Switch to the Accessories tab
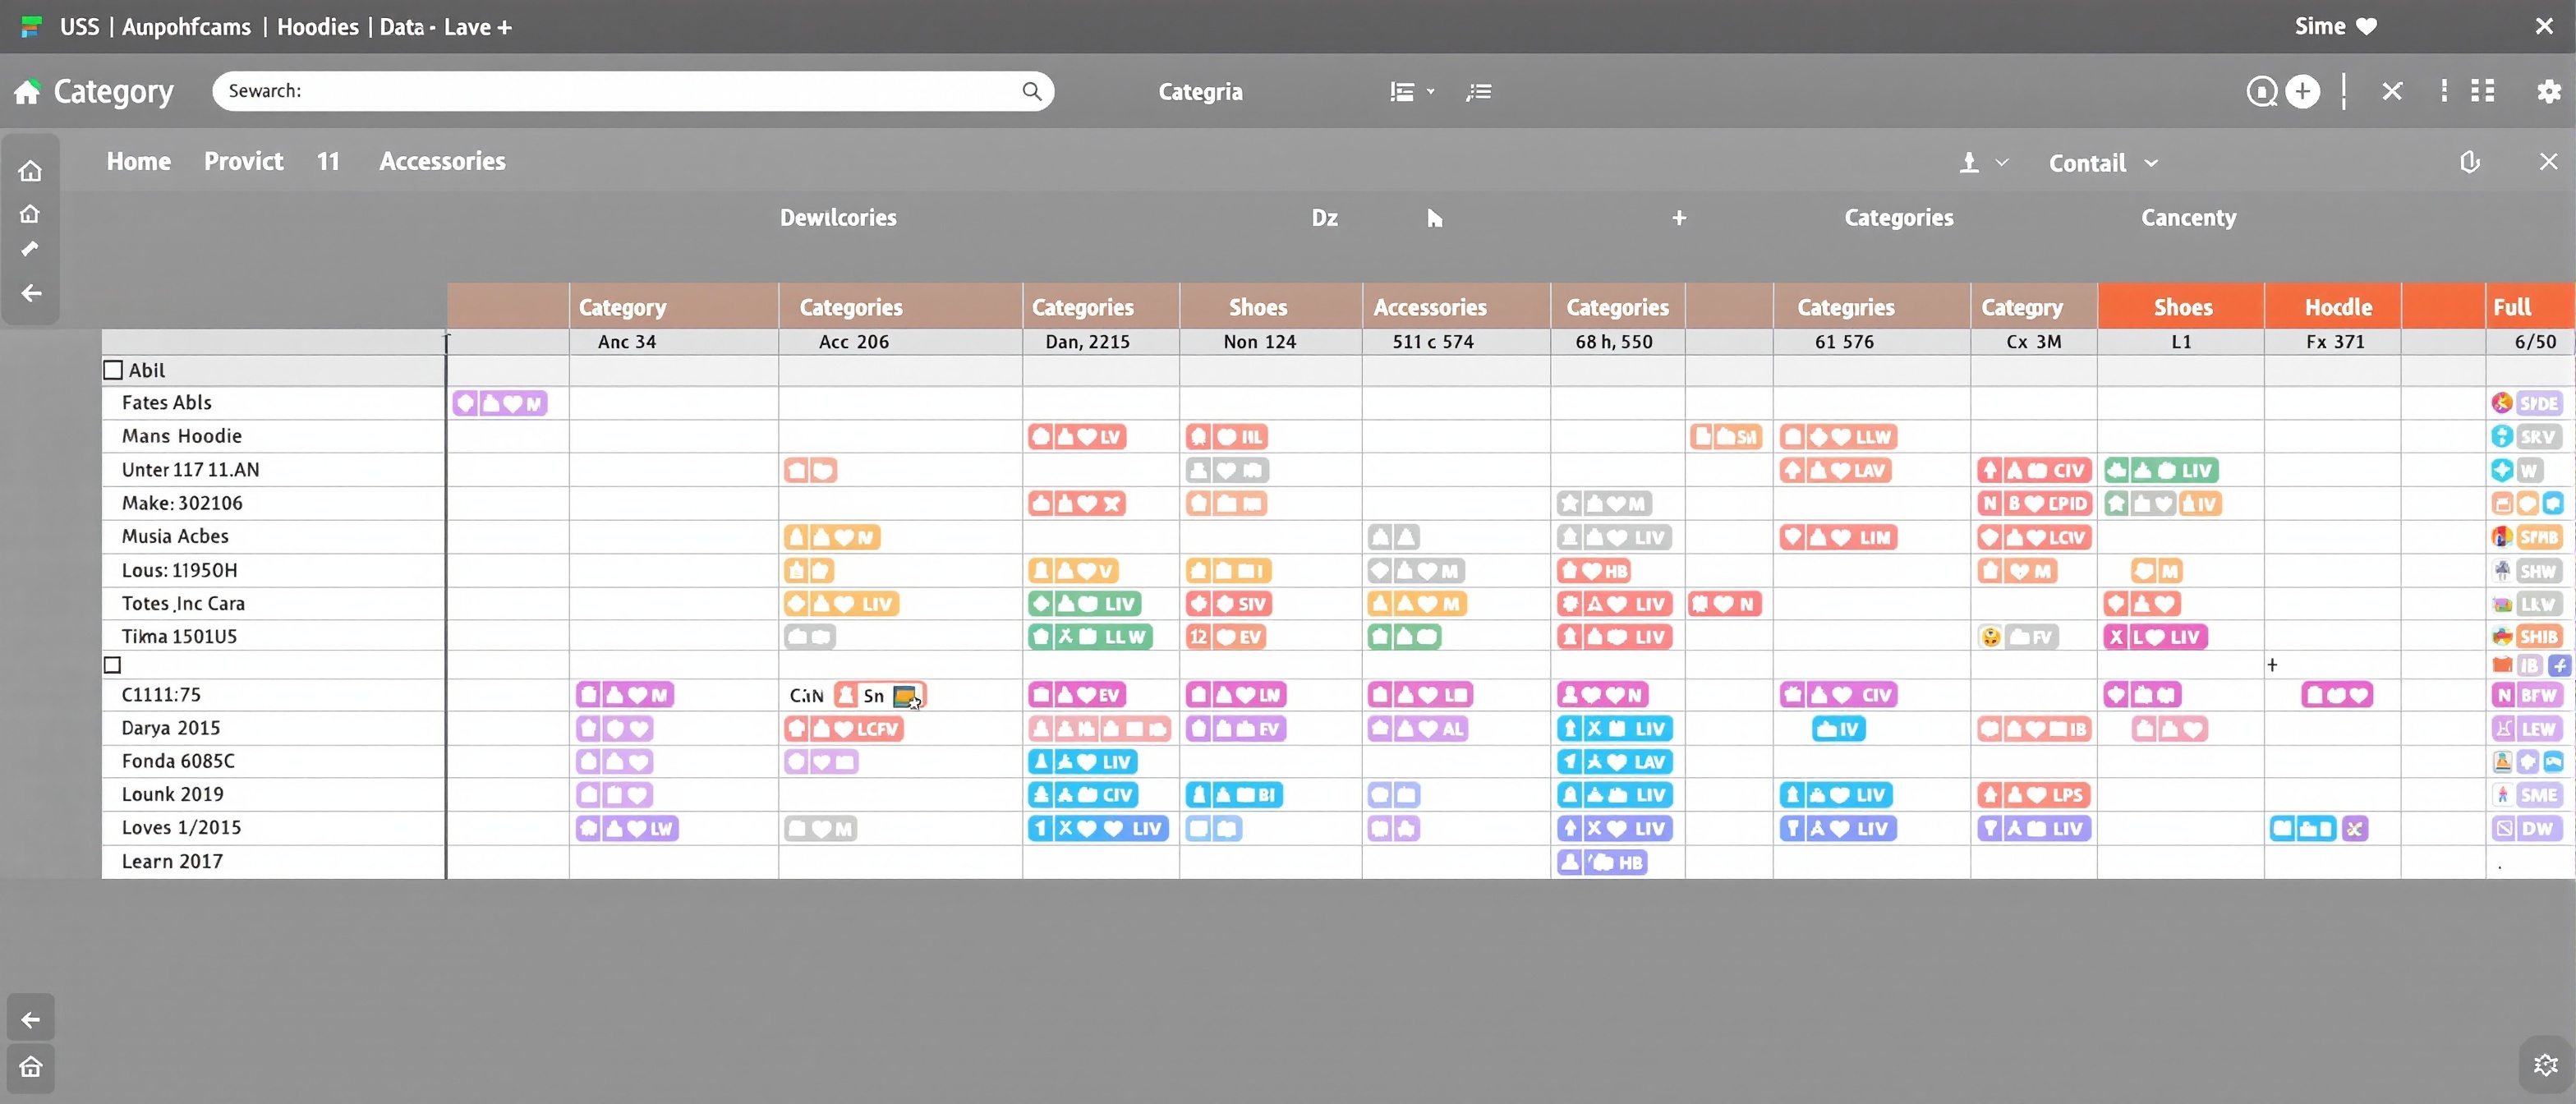 (442, 161)
